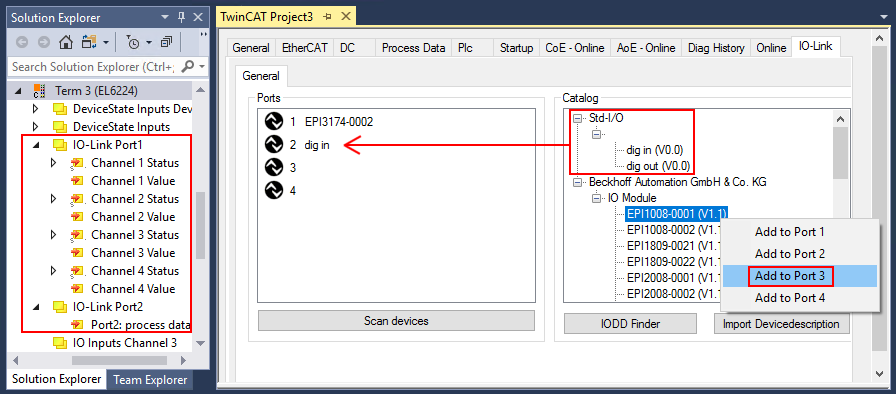The width and height of the screenshot is (896, 394).
Task: Collapse the Term 3 (EL6224) node
Action: pyautogui.click(x=18, y=91)
